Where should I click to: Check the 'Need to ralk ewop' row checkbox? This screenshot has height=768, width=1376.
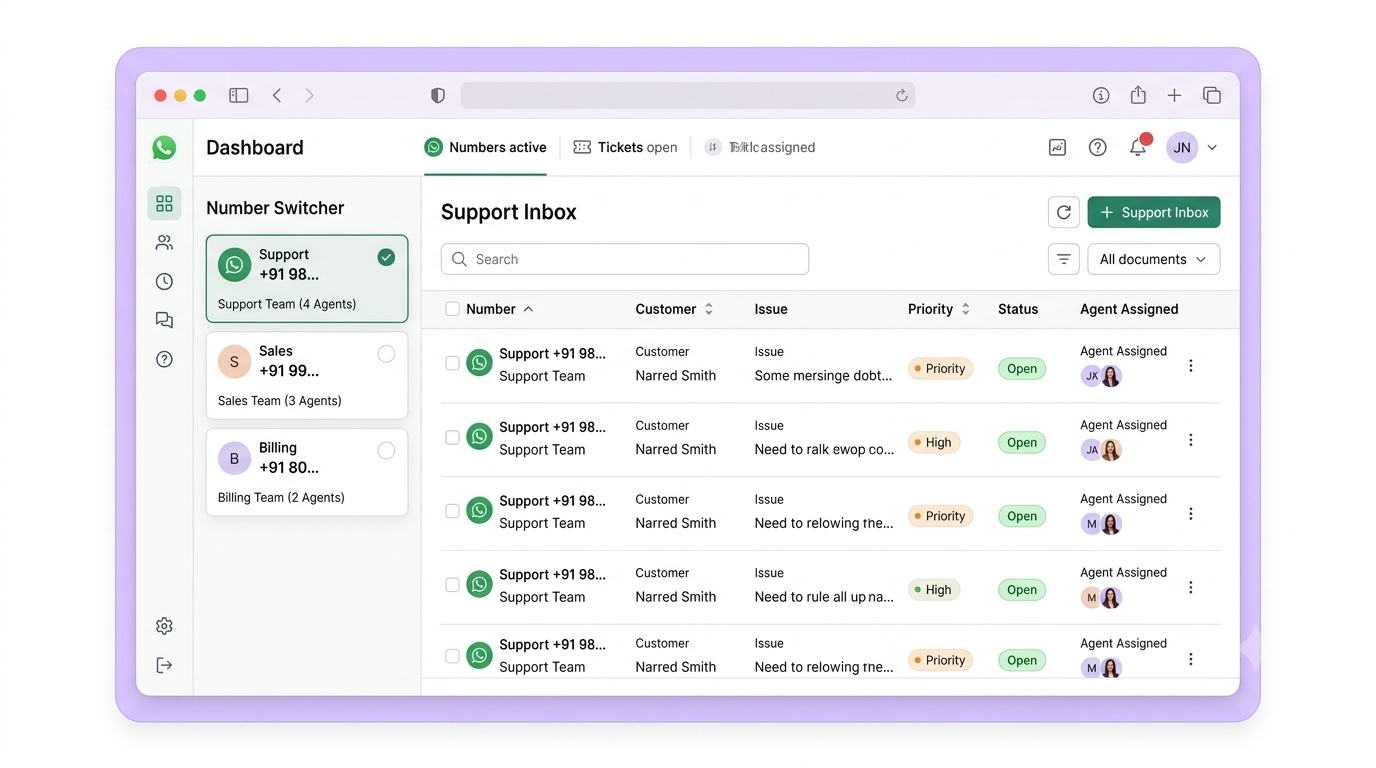452,437
